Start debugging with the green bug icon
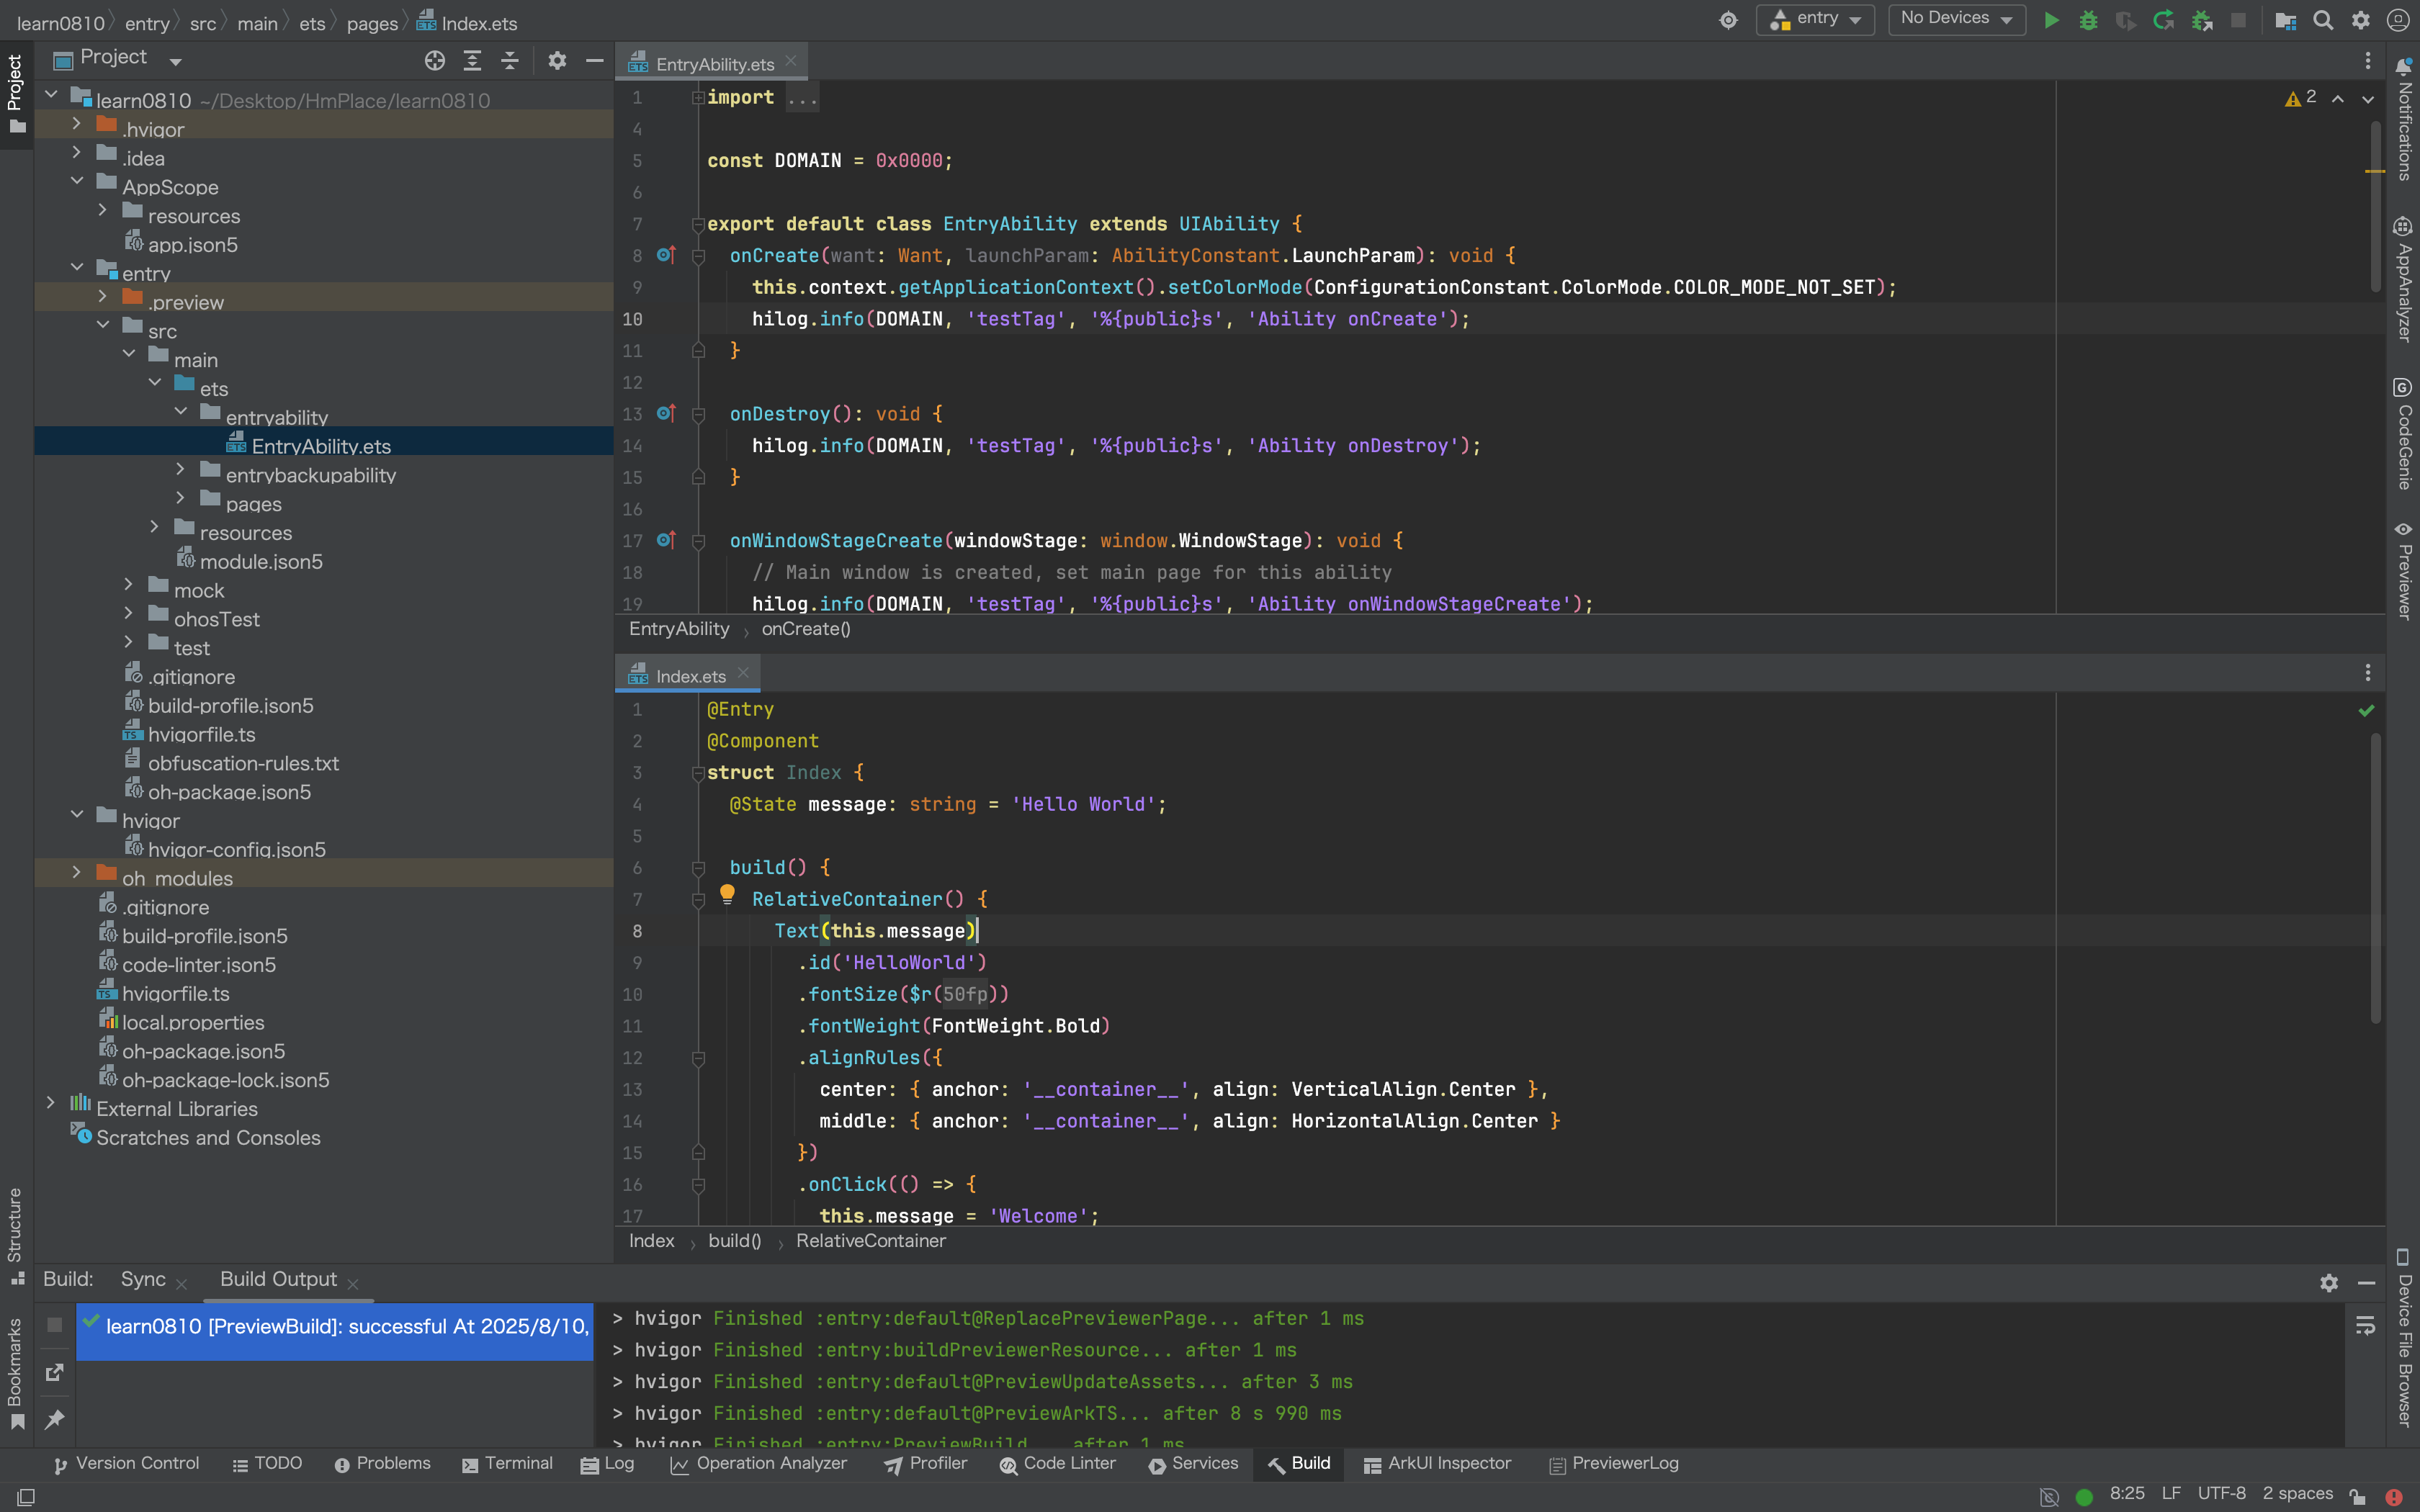 [2088, 20]
